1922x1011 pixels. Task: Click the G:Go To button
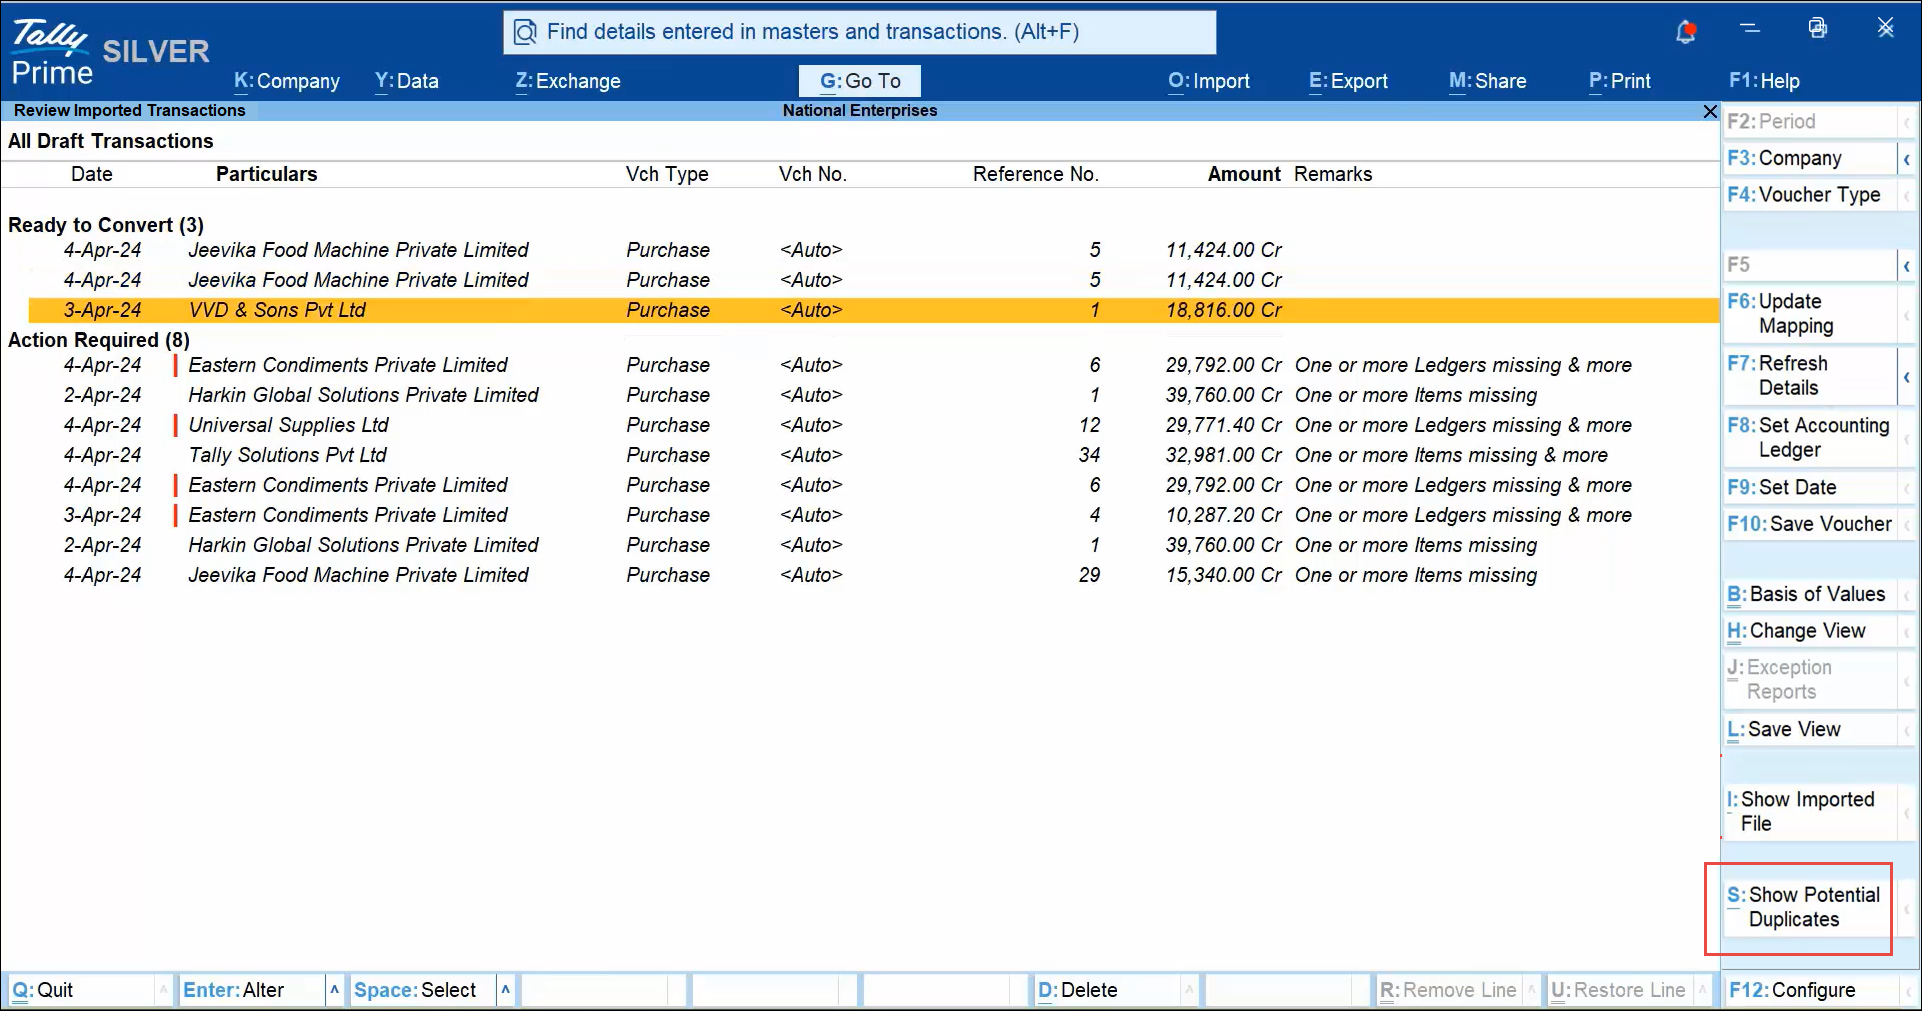pos(860,81)
